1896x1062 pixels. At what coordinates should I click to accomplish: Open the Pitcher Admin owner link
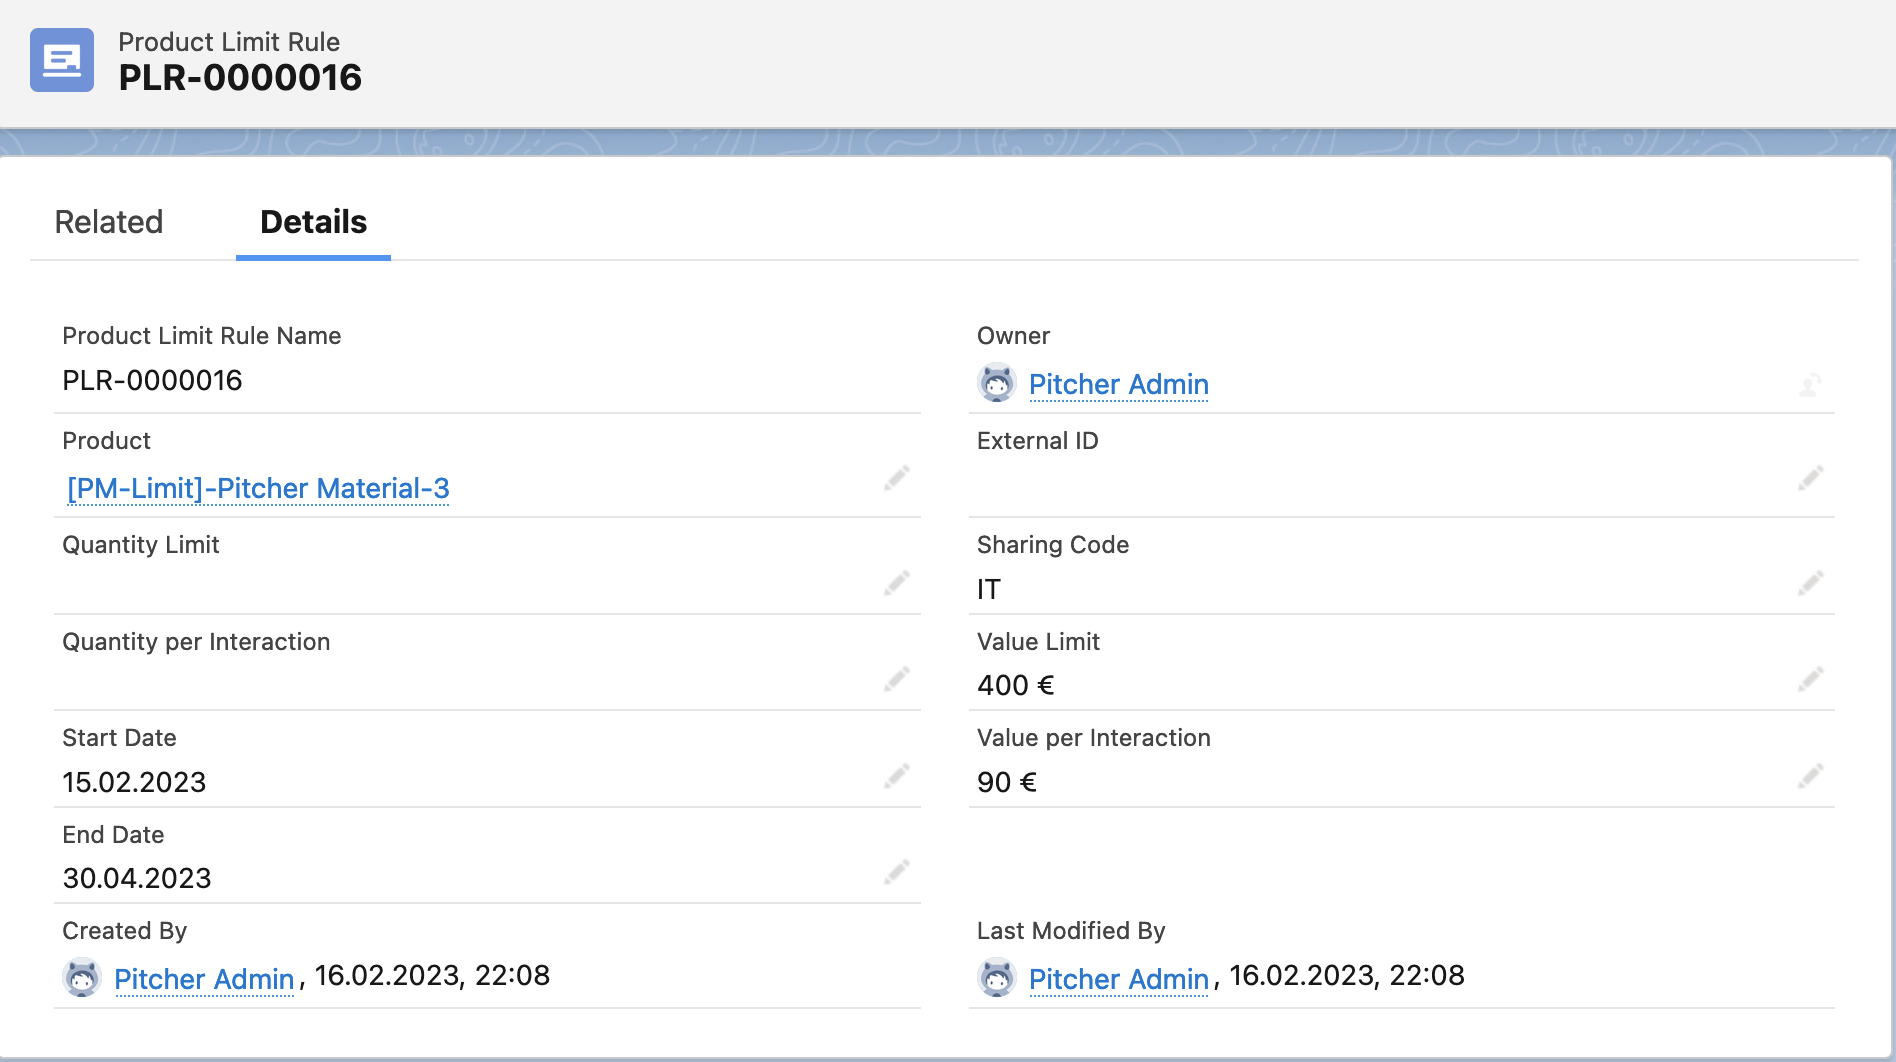1118,384
